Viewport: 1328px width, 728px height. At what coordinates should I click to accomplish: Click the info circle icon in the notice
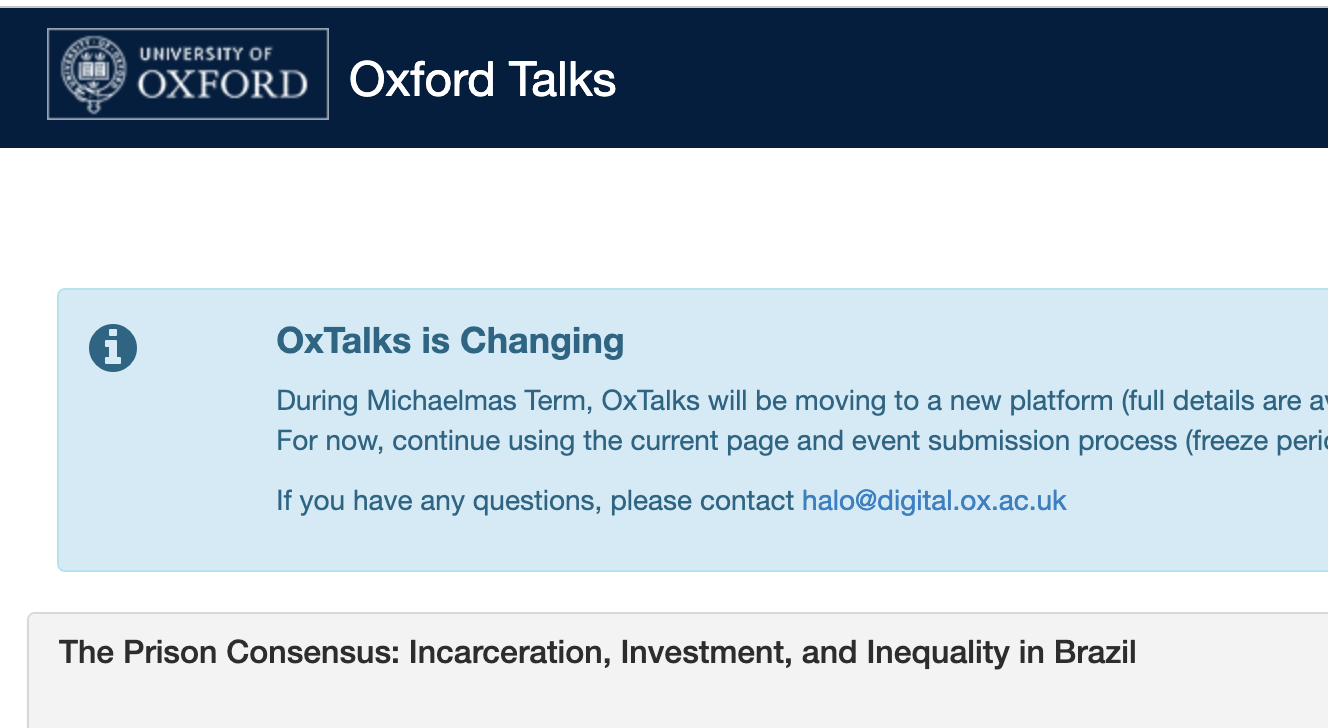113,348
